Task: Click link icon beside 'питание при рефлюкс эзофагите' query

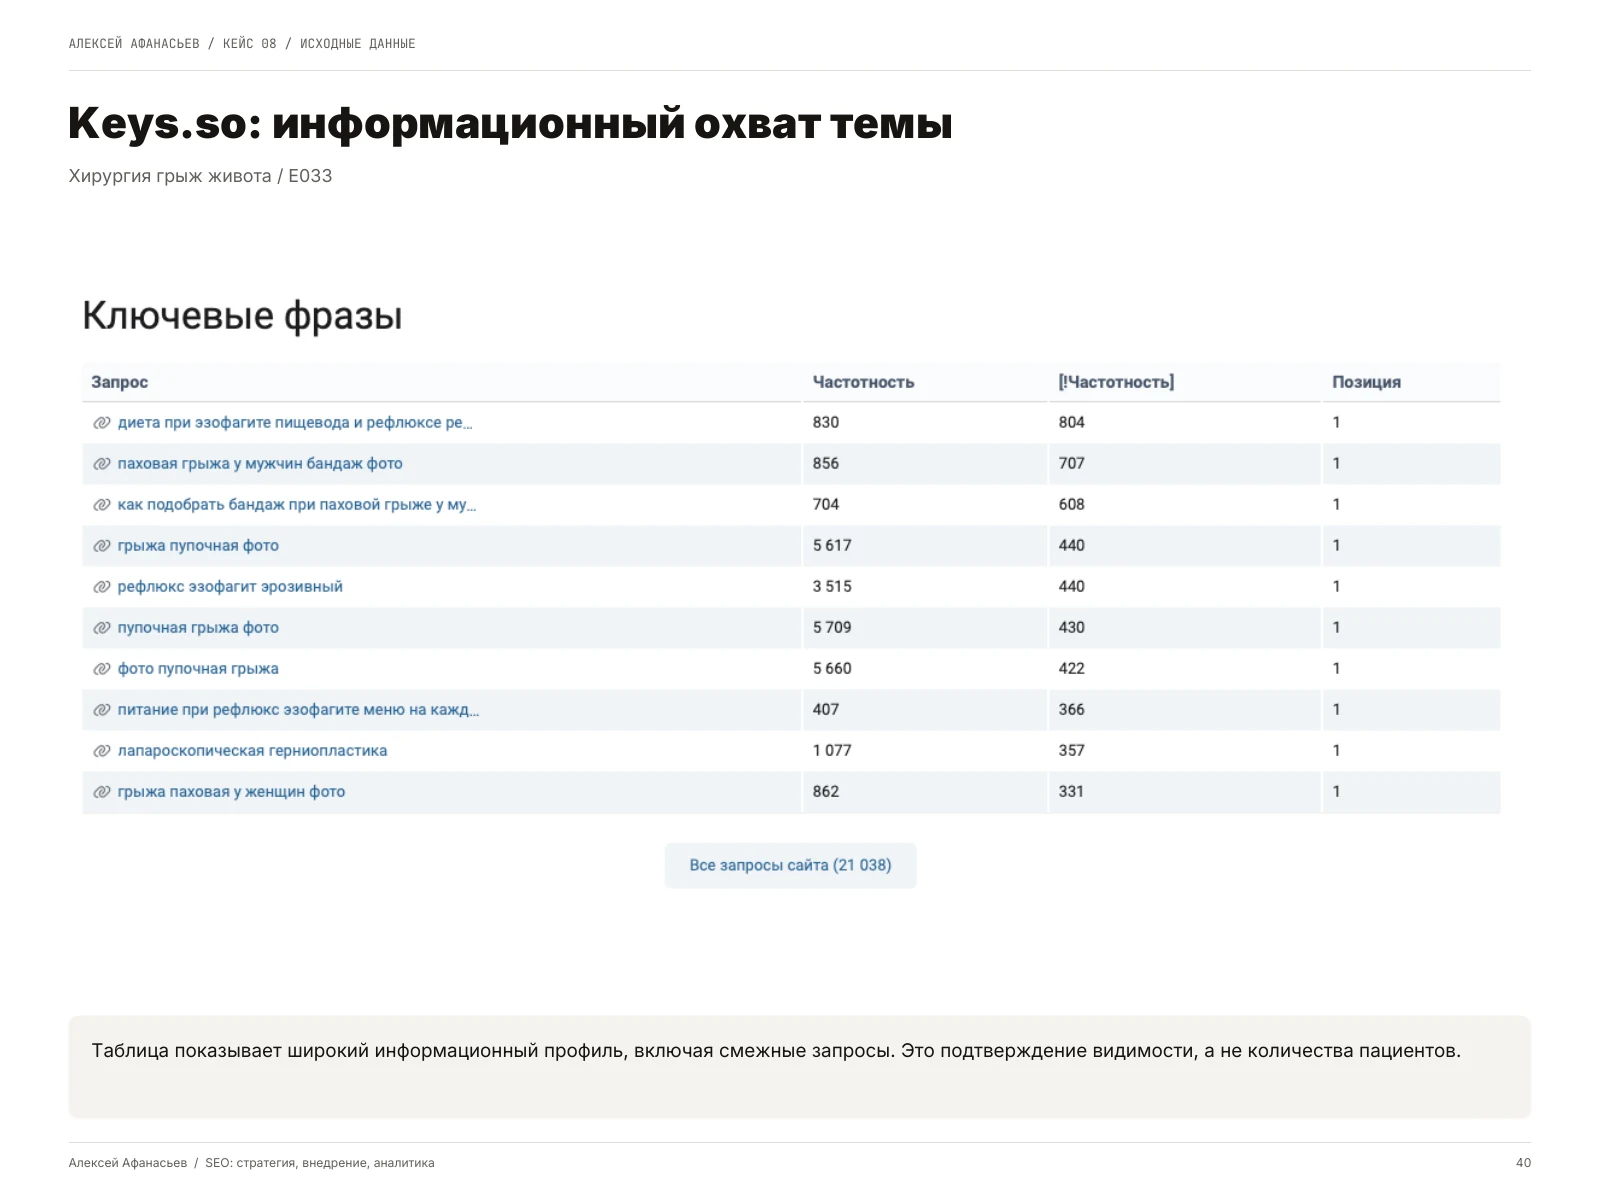Action: [x=101, y=710]
